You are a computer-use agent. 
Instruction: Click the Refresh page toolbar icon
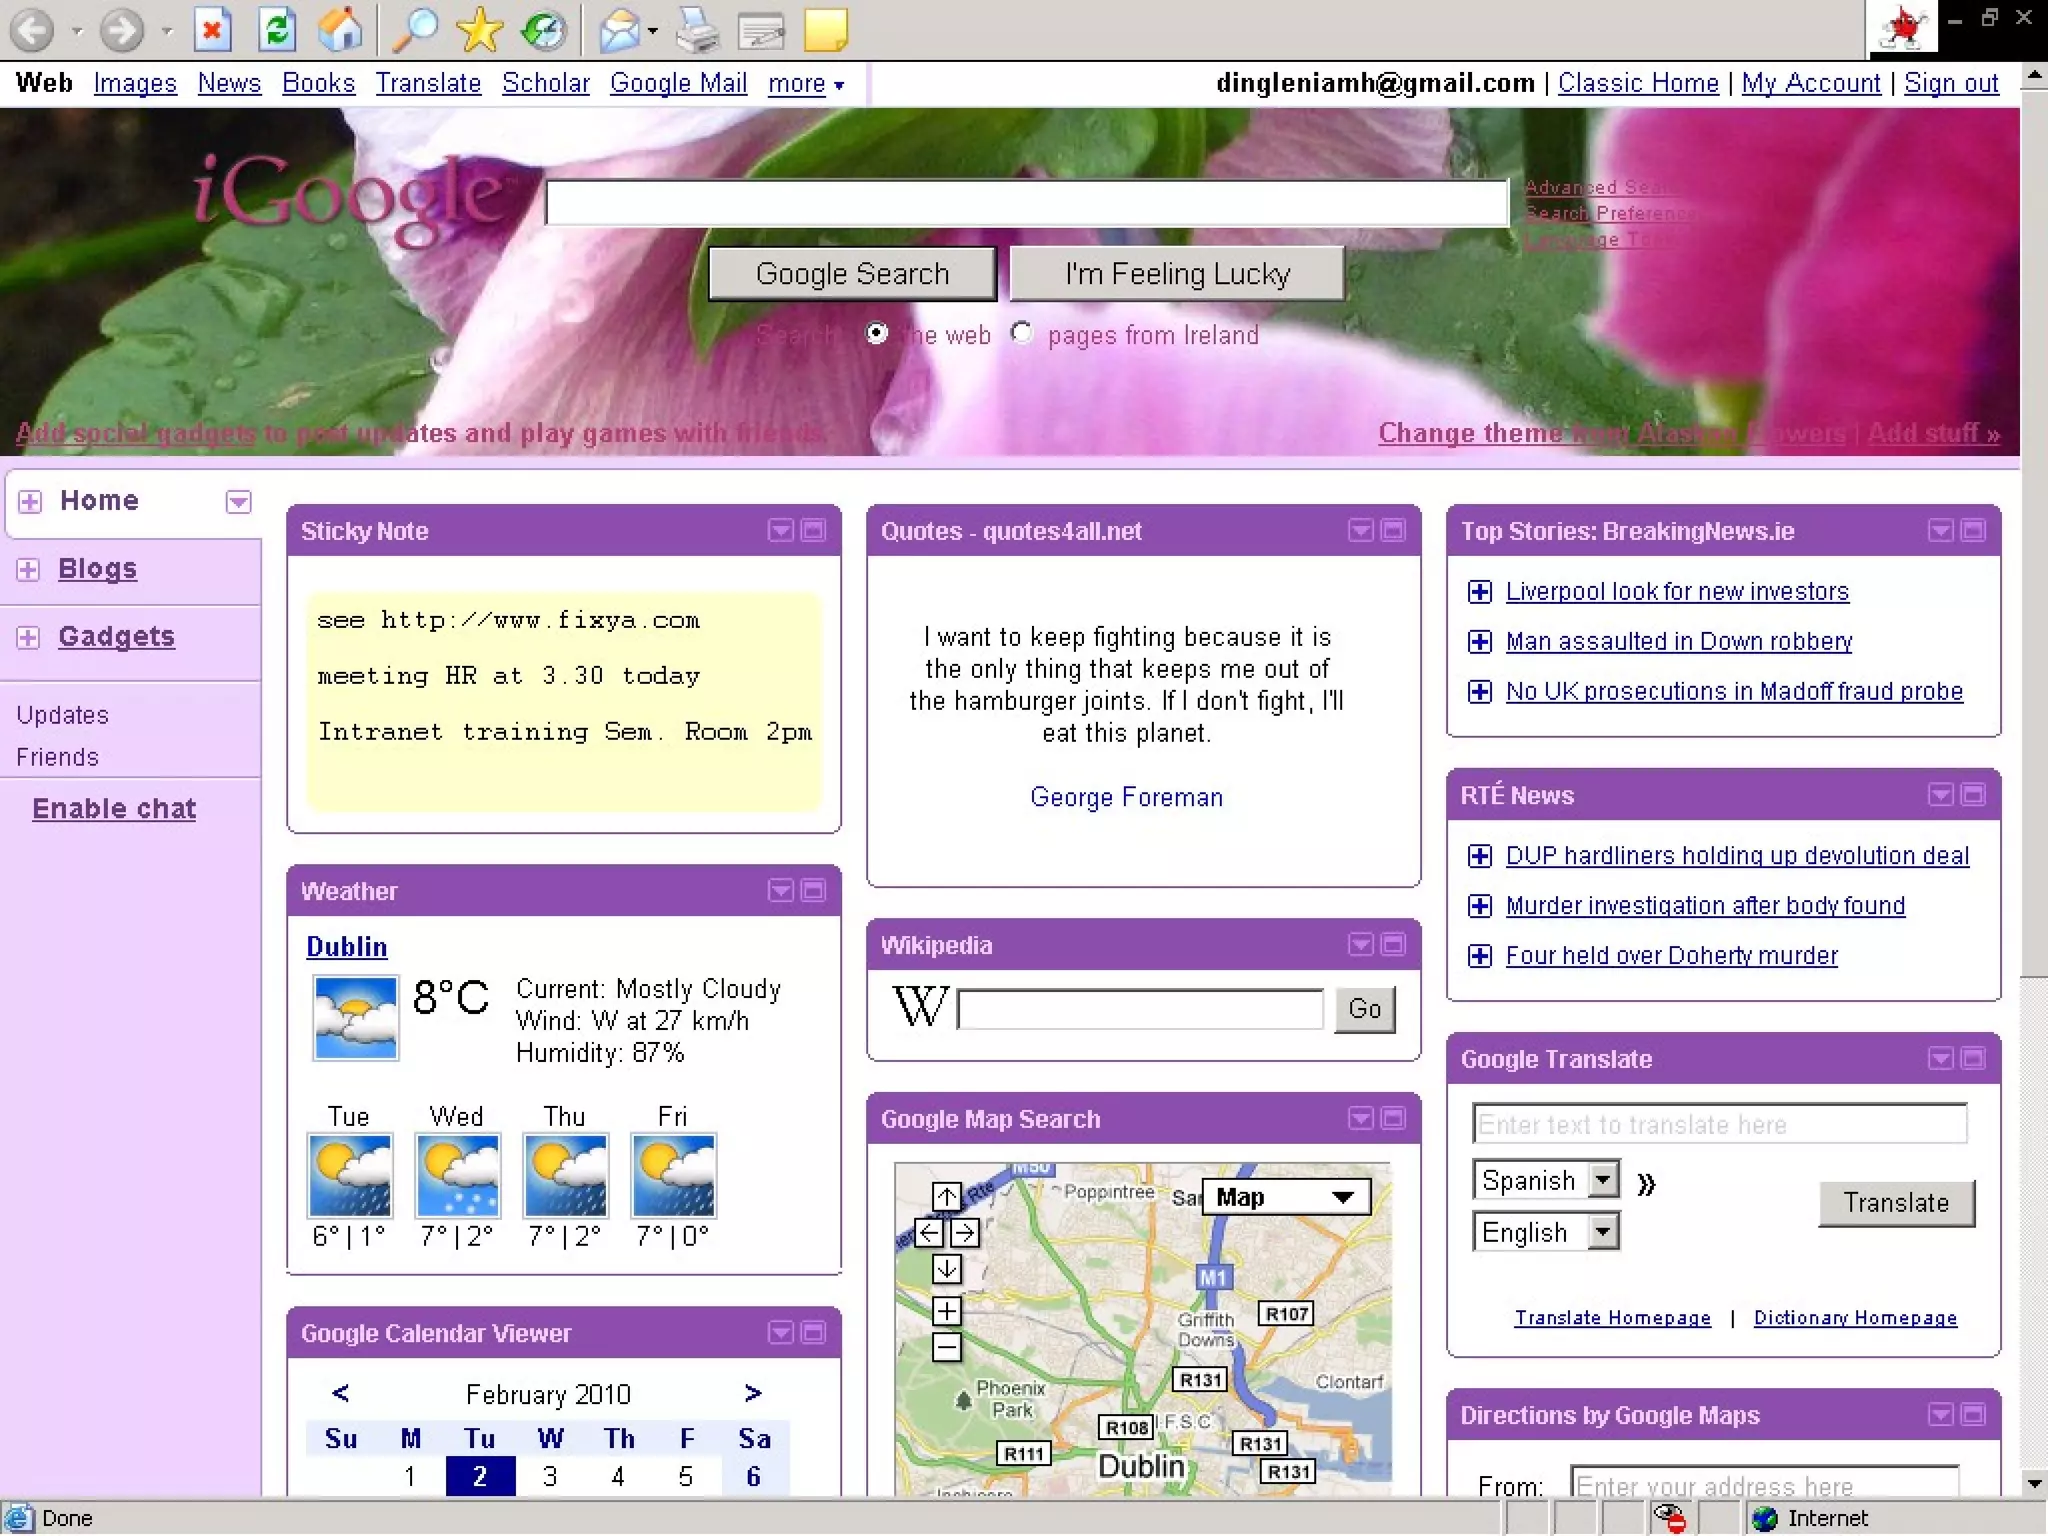tap(277, 30)
